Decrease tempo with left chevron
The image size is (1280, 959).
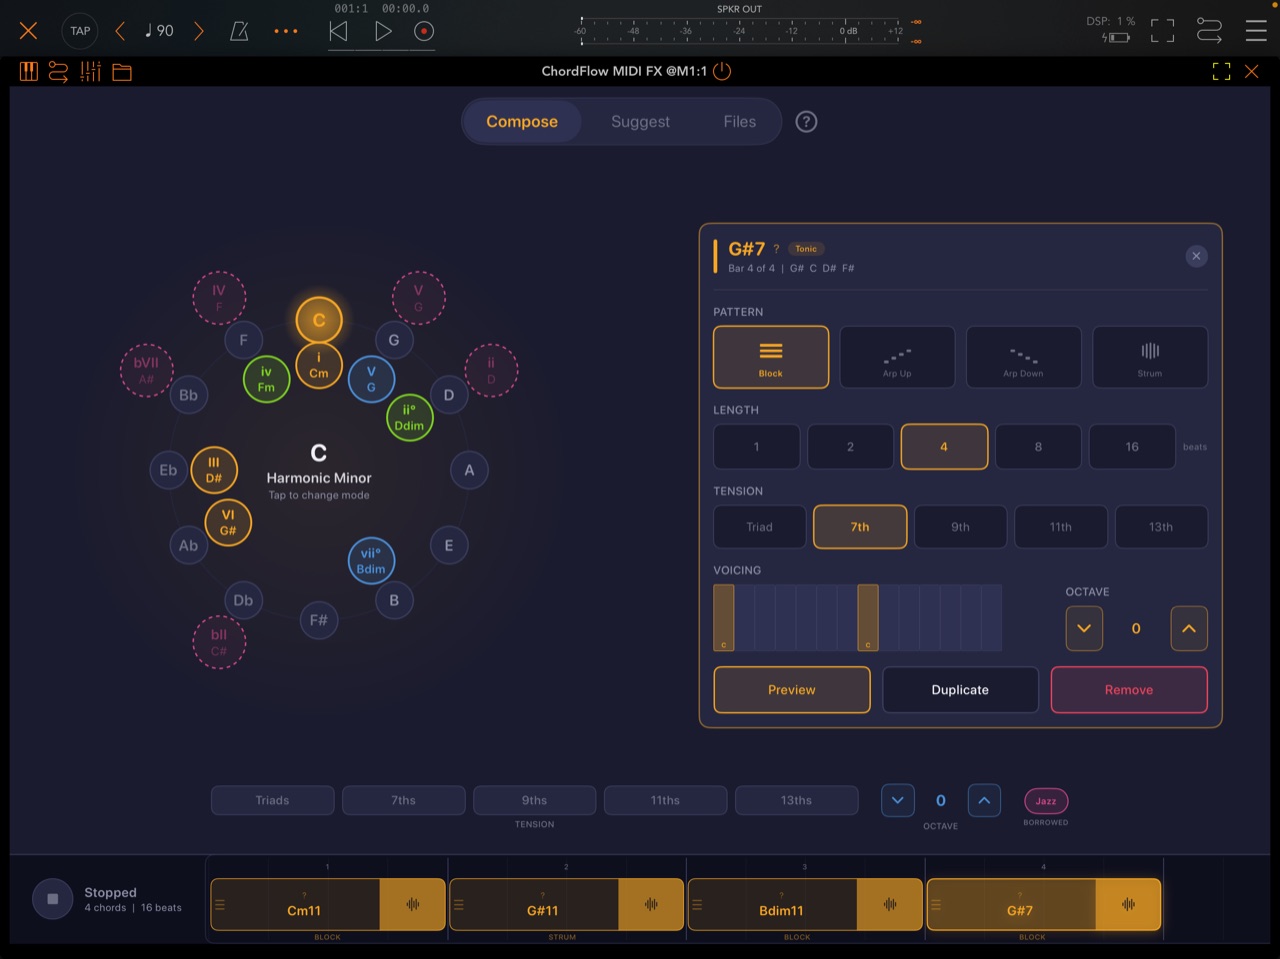[120, 31]
